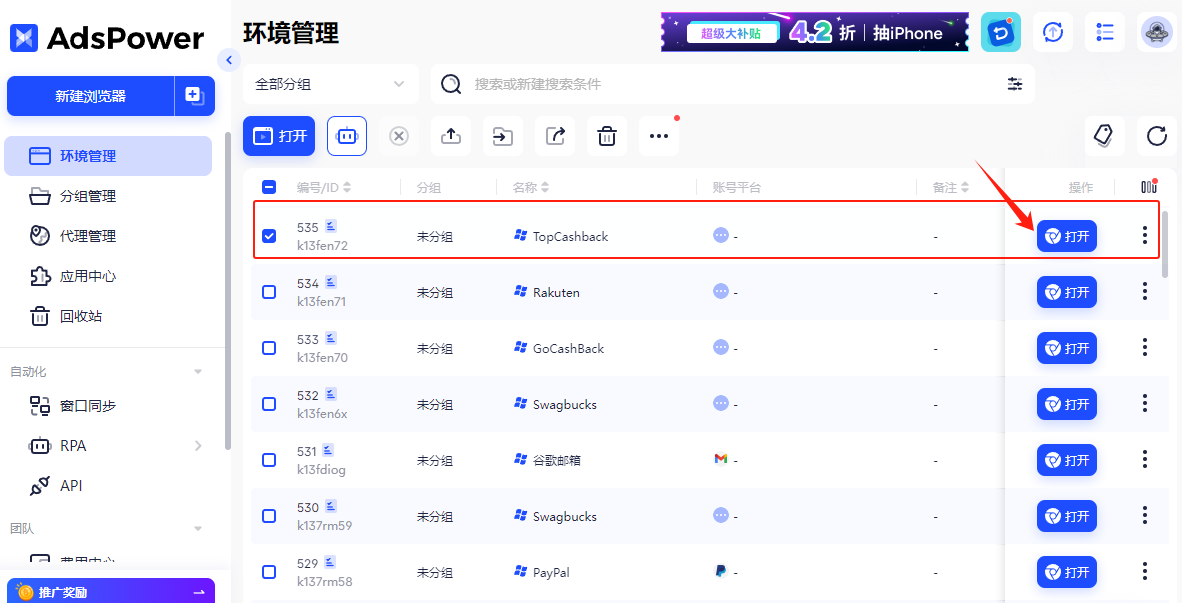Viewport: 1182px width, 603px height.
Task: Collapse the sidebar with the chevron button
Action: tap(228, 60)
